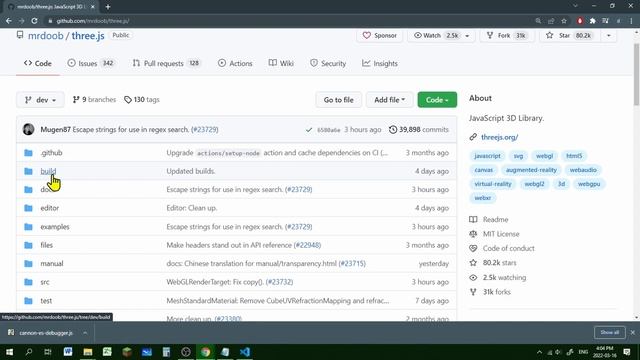Open the green Code dropdown

tap(437, 100)
